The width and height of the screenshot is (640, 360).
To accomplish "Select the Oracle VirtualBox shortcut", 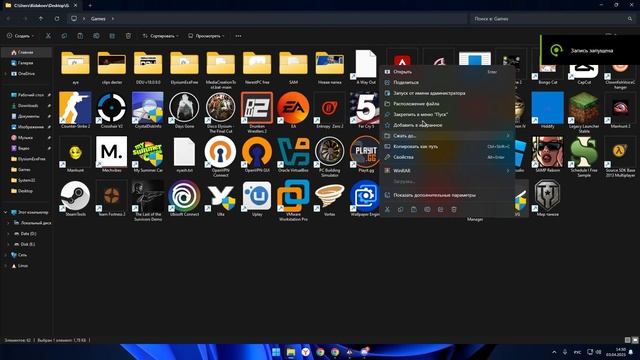I will point(293,152).
